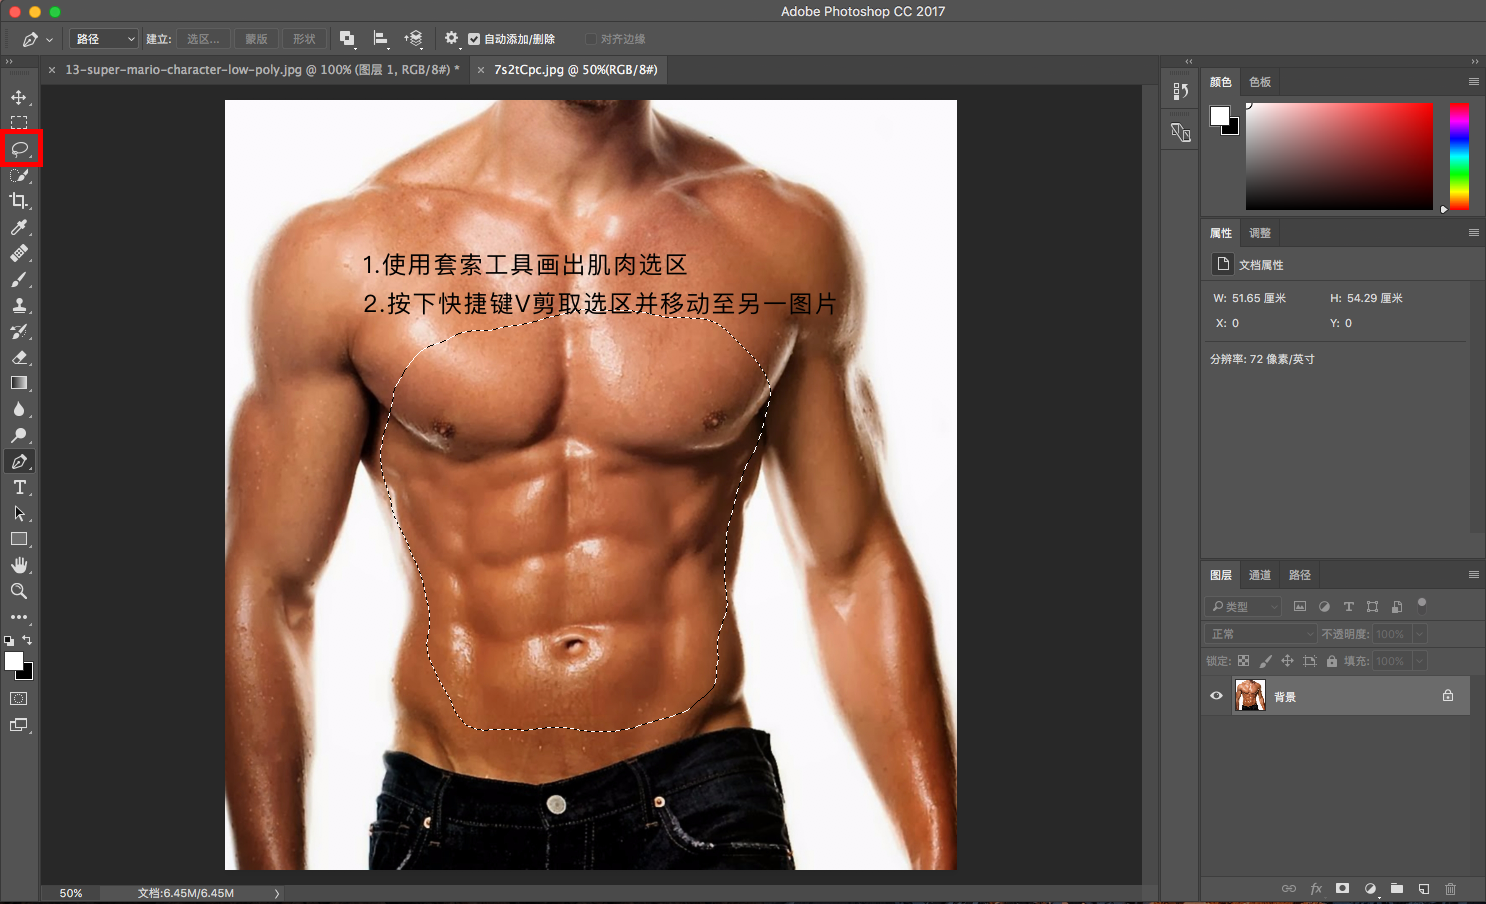Switch to 13-super-mario-character-low-poly.jpg tab

[262, 70]
